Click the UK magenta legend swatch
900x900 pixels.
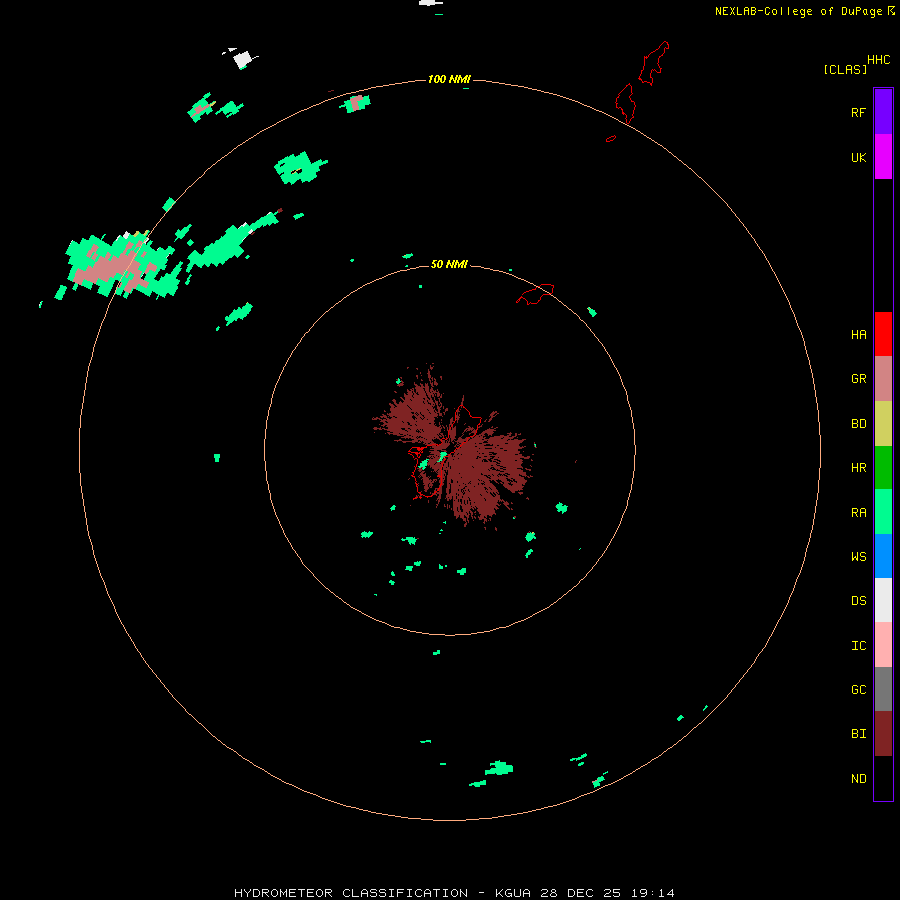[883, 157]
